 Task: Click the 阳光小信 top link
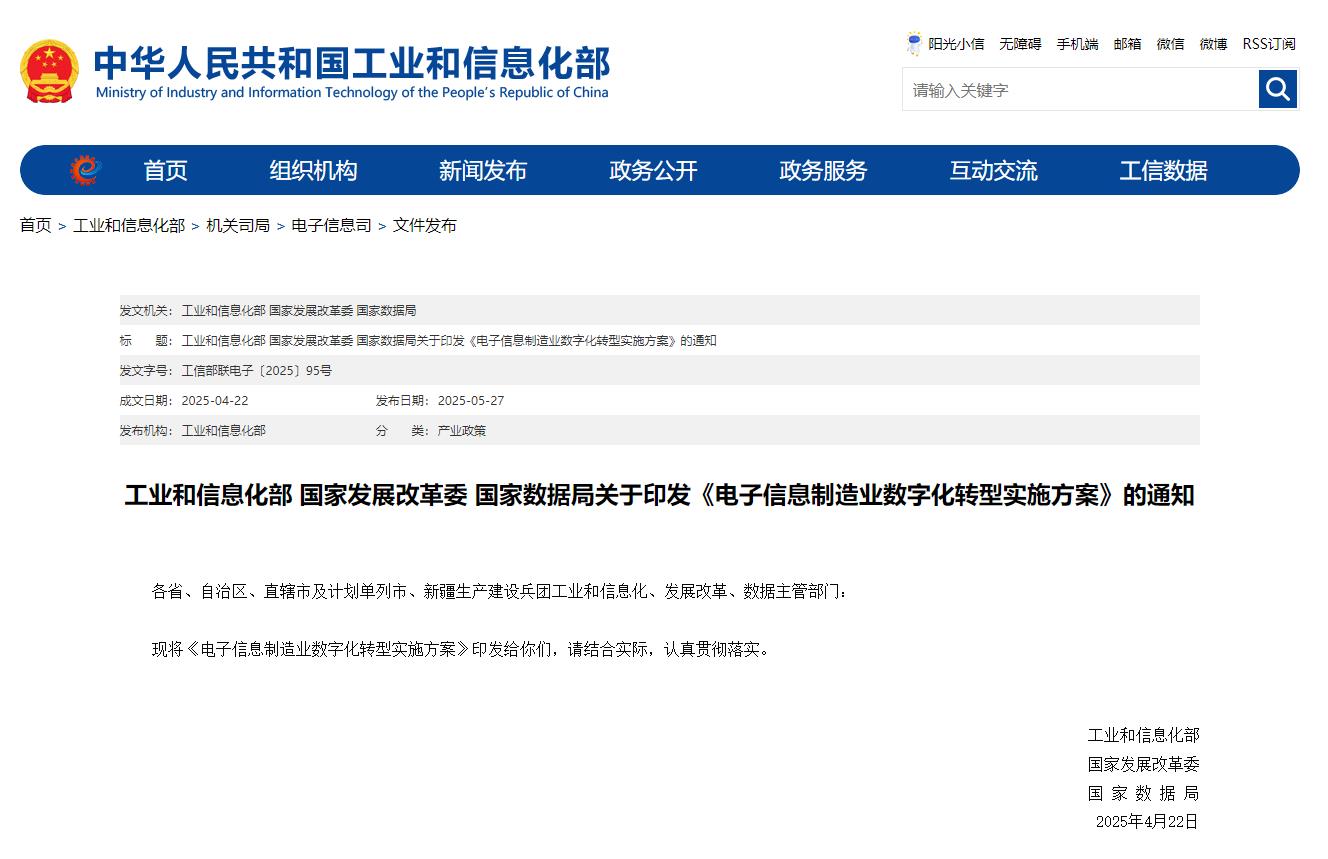pyautogui.click(x=956, y=44)
